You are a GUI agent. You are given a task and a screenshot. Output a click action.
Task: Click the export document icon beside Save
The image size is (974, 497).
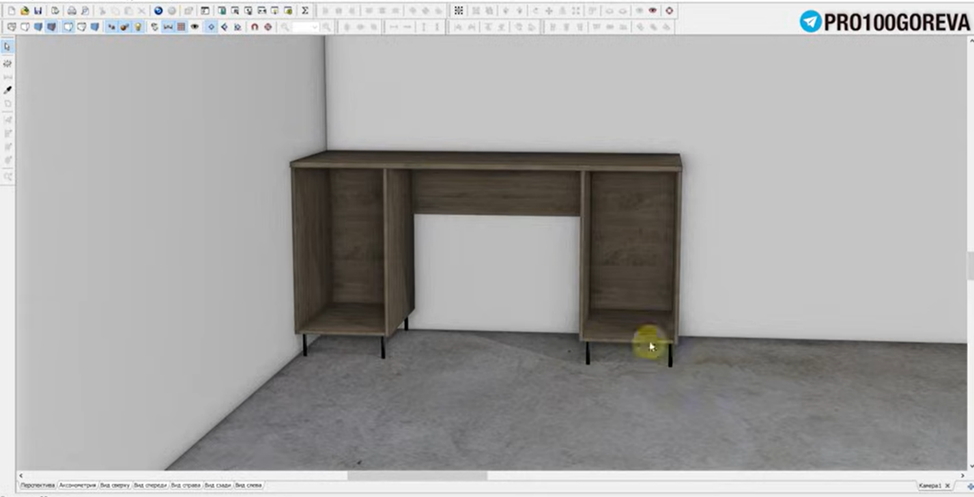(55, 11)
